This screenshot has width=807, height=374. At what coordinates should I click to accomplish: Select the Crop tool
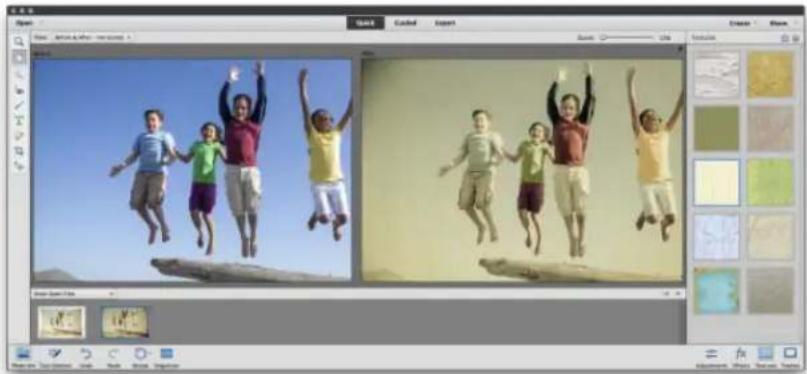19,151
